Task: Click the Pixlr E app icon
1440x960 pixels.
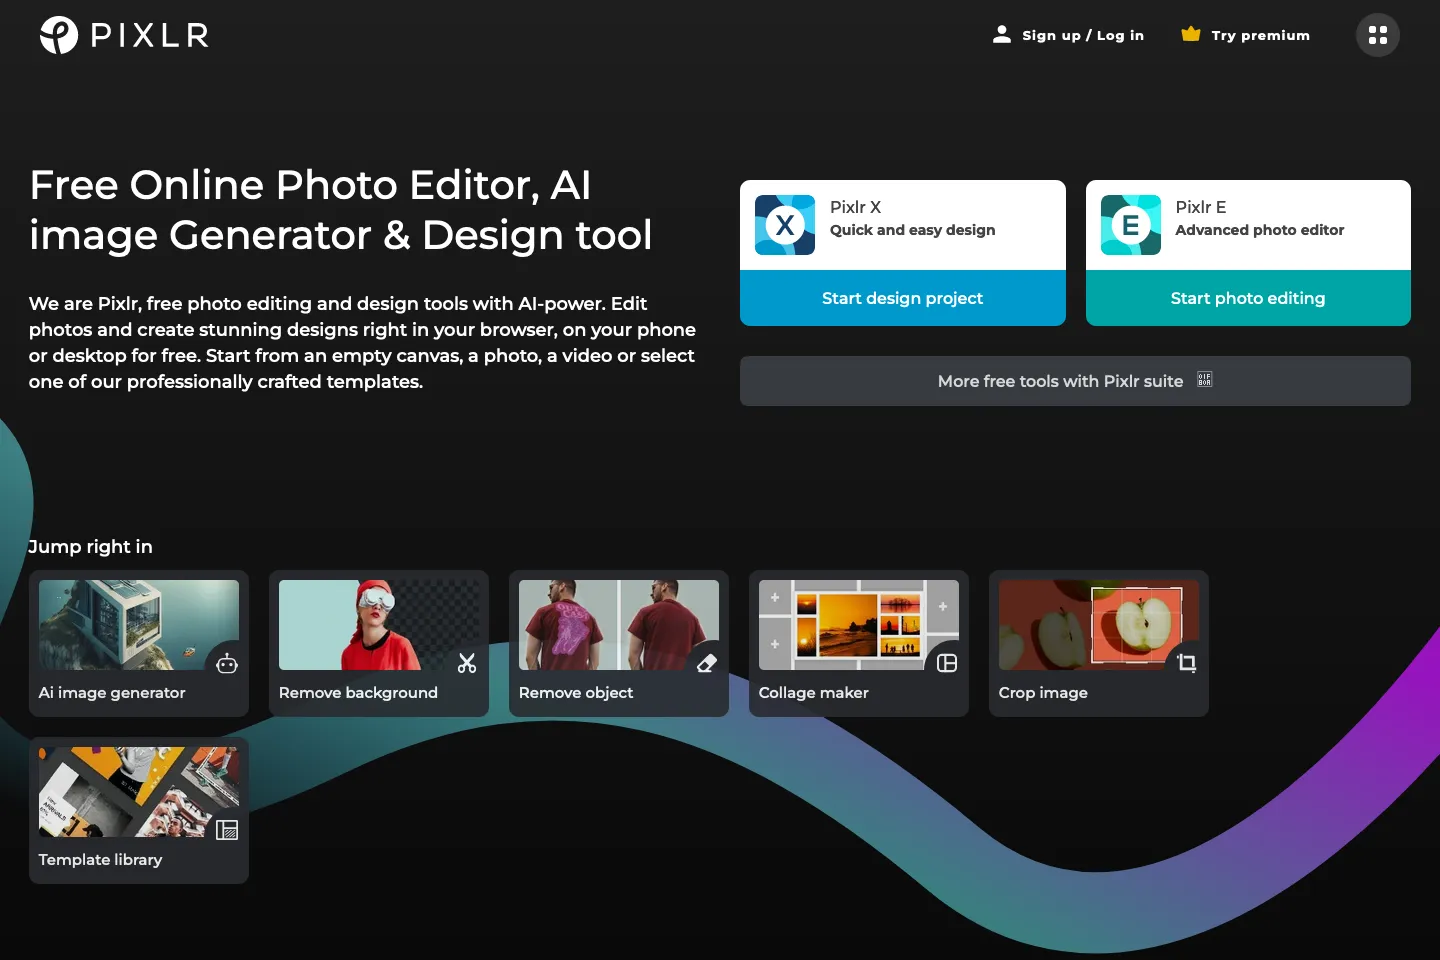Action: point(1131,225)
